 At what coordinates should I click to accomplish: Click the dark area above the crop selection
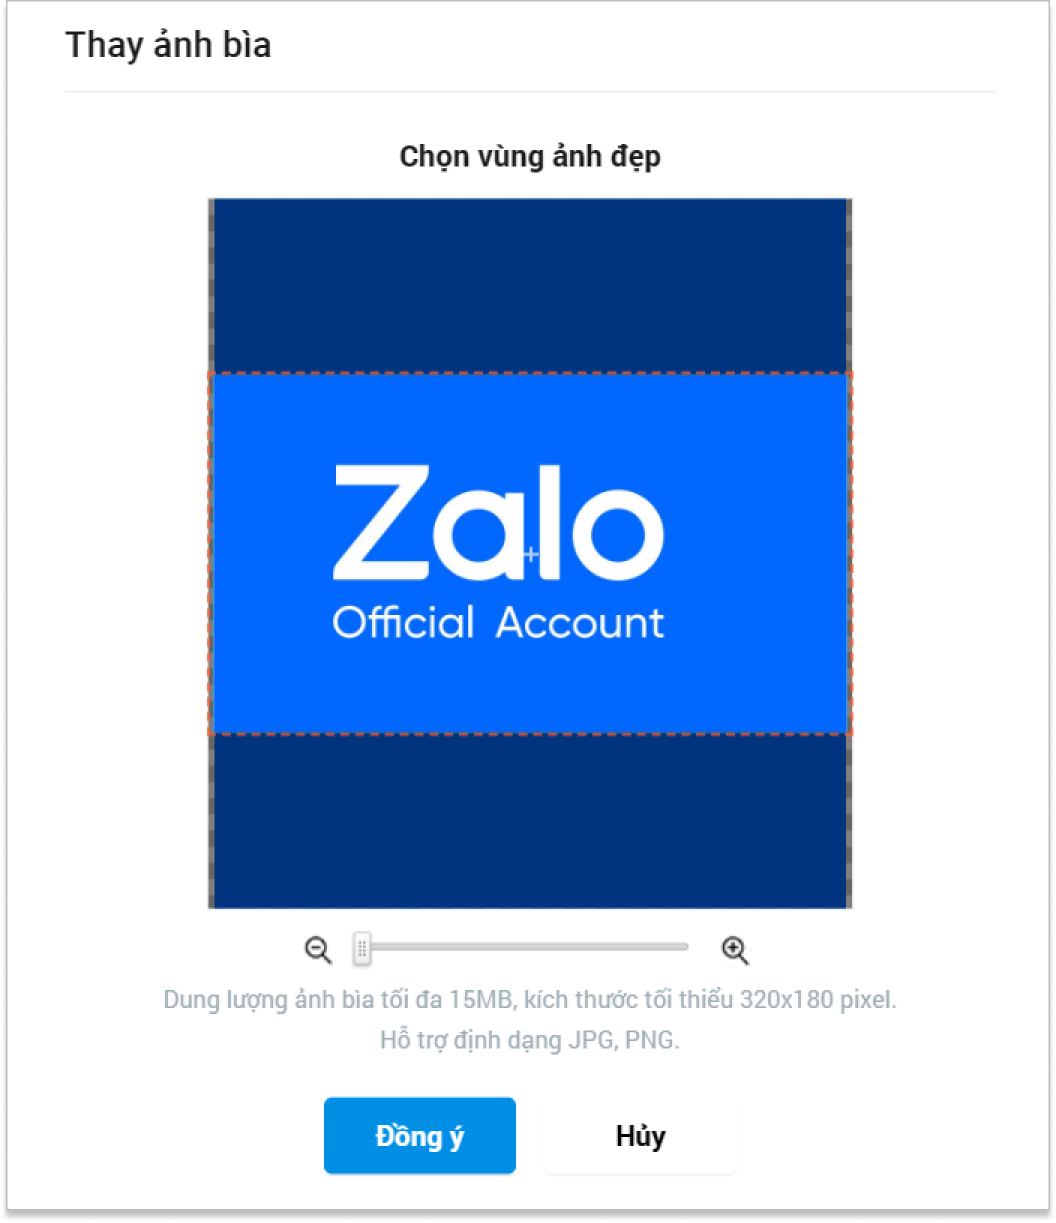(530, 285)
